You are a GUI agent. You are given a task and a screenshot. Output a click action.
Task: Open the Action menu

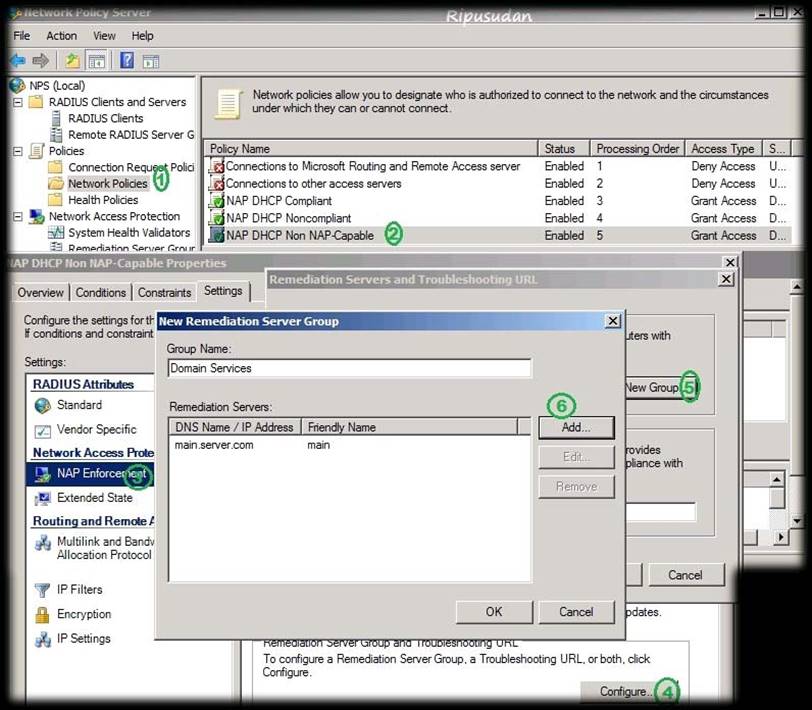(x=61, y=36)
